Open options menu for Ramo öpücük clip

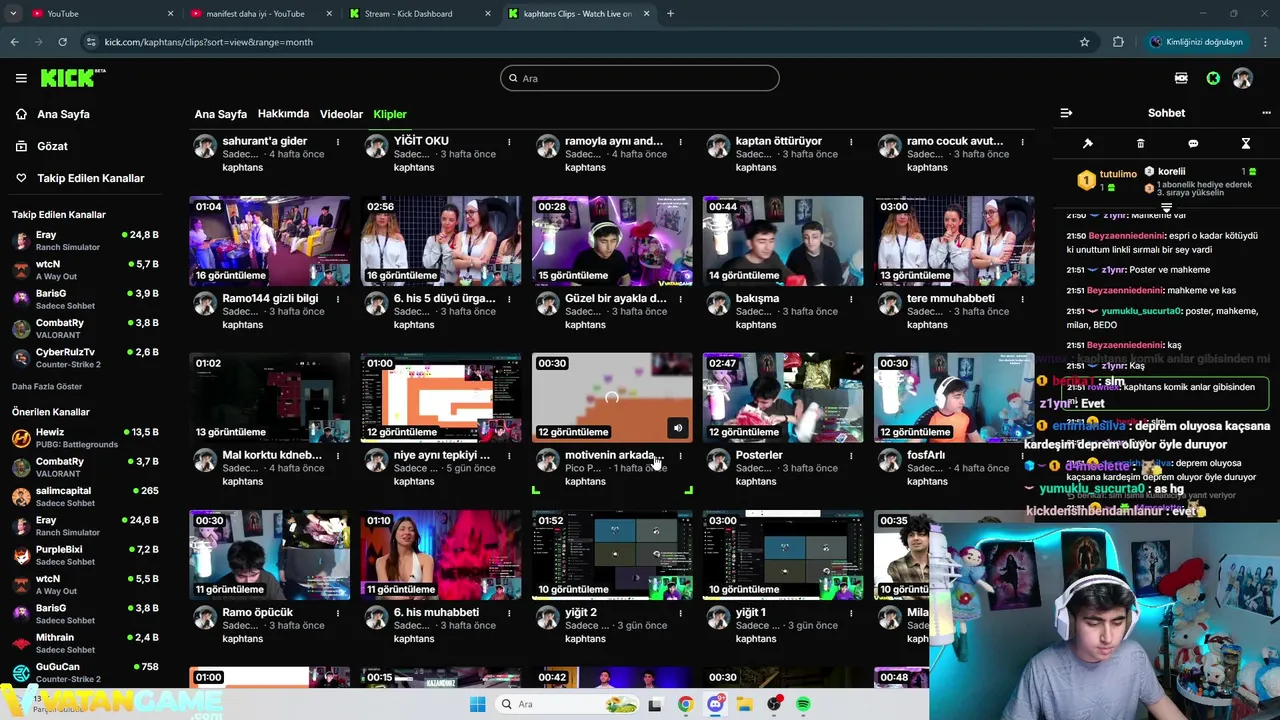click(338, 613)
